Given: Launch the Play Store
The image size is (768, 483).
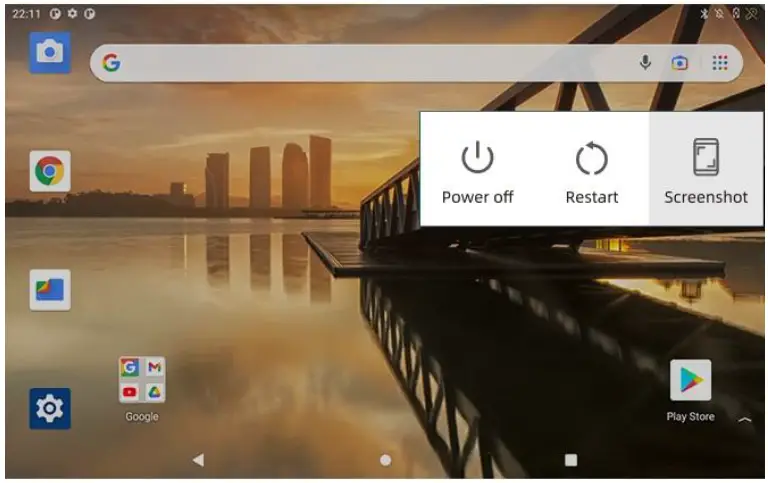Looking at the screenshot, I should pyautogui.click(x=691, y=380).
